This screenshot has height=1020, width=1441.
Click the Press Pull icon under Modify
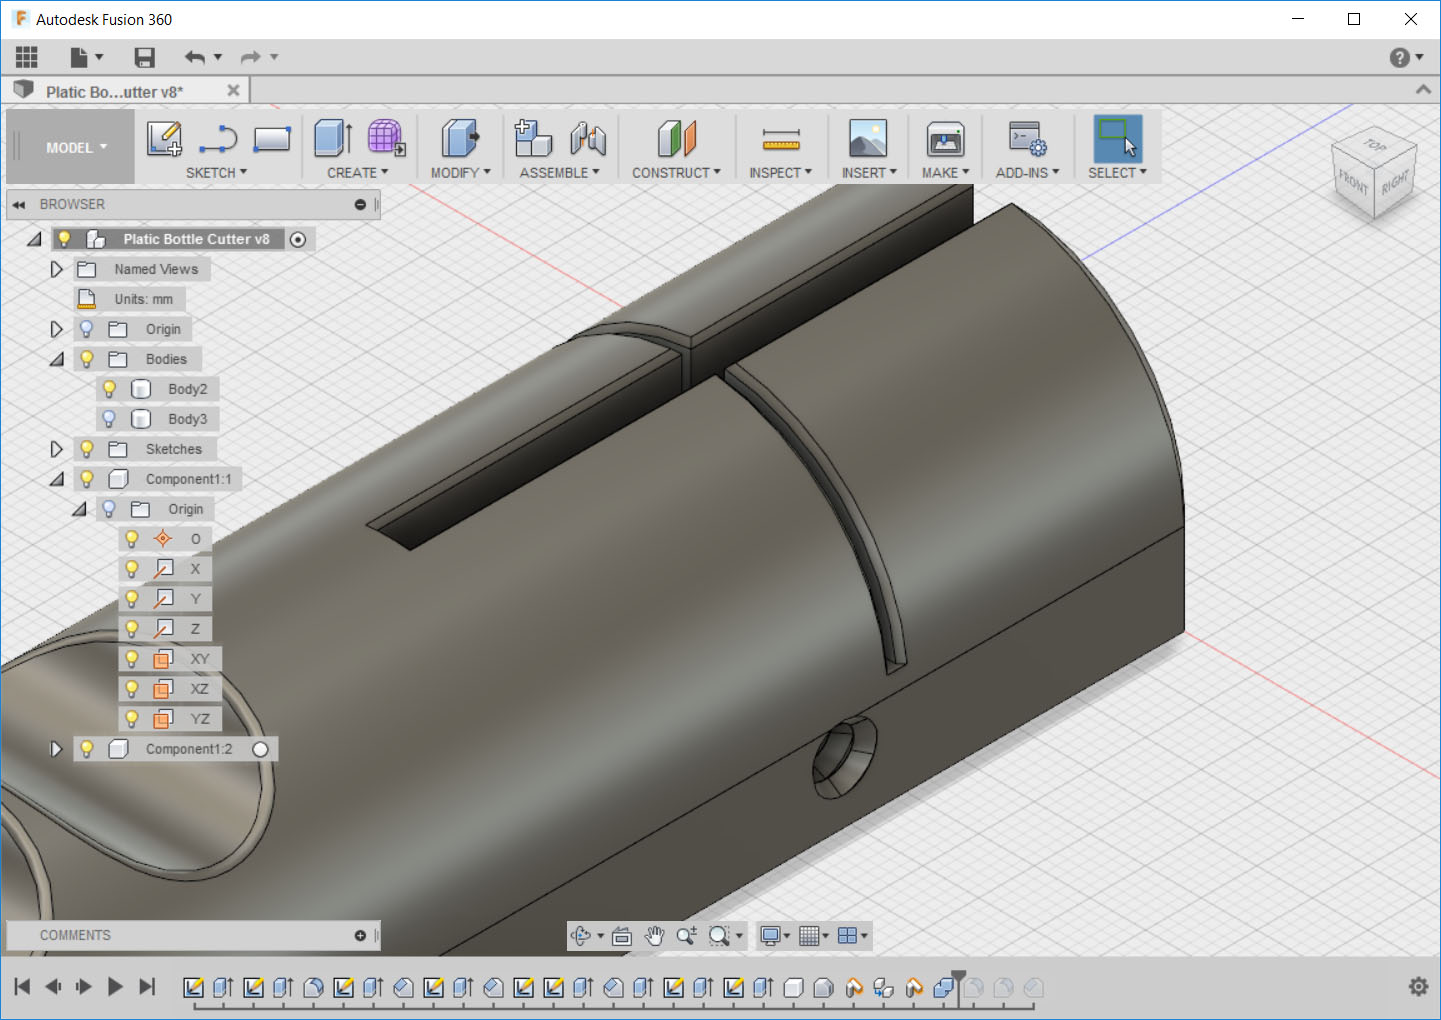coord(458,140)
